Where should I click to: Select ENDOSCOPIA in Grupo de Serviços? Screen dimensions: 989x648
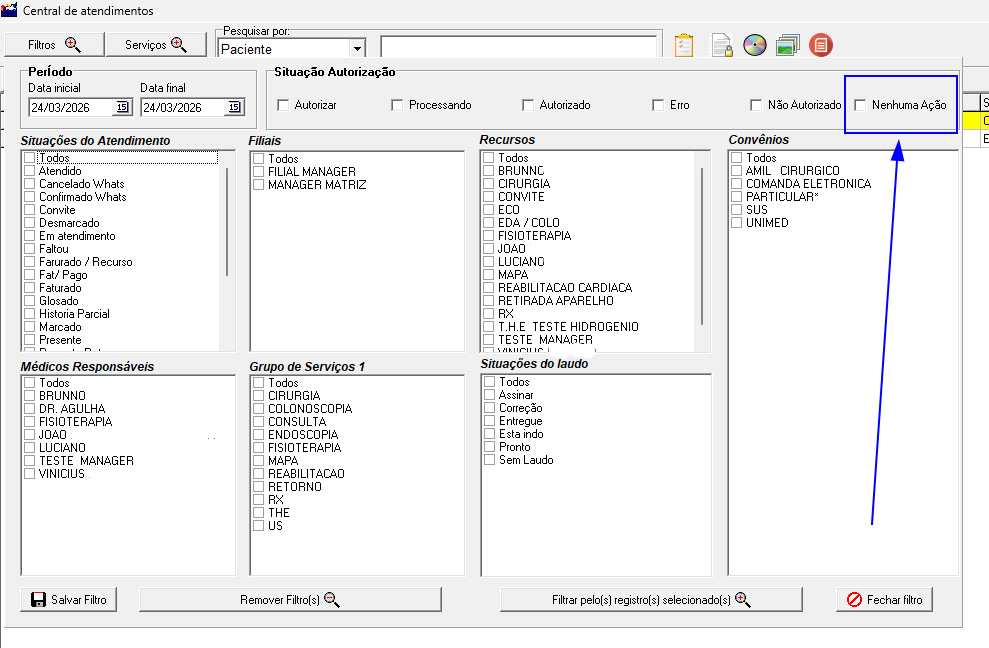click(x=259, y=435)
